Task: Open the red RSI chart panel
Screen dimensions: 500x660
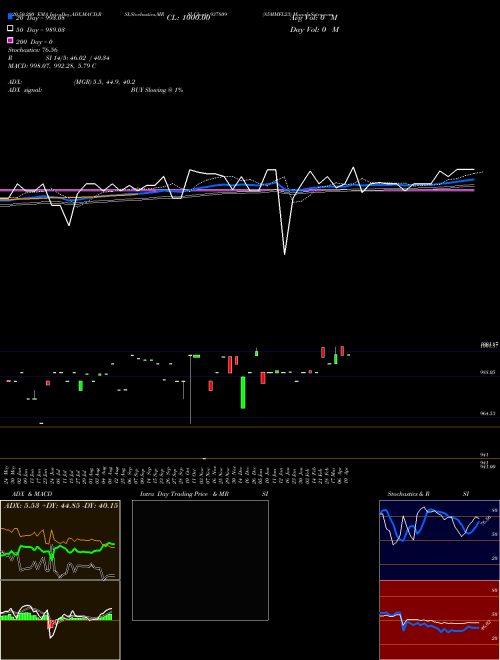Action: tap(439, 620)
